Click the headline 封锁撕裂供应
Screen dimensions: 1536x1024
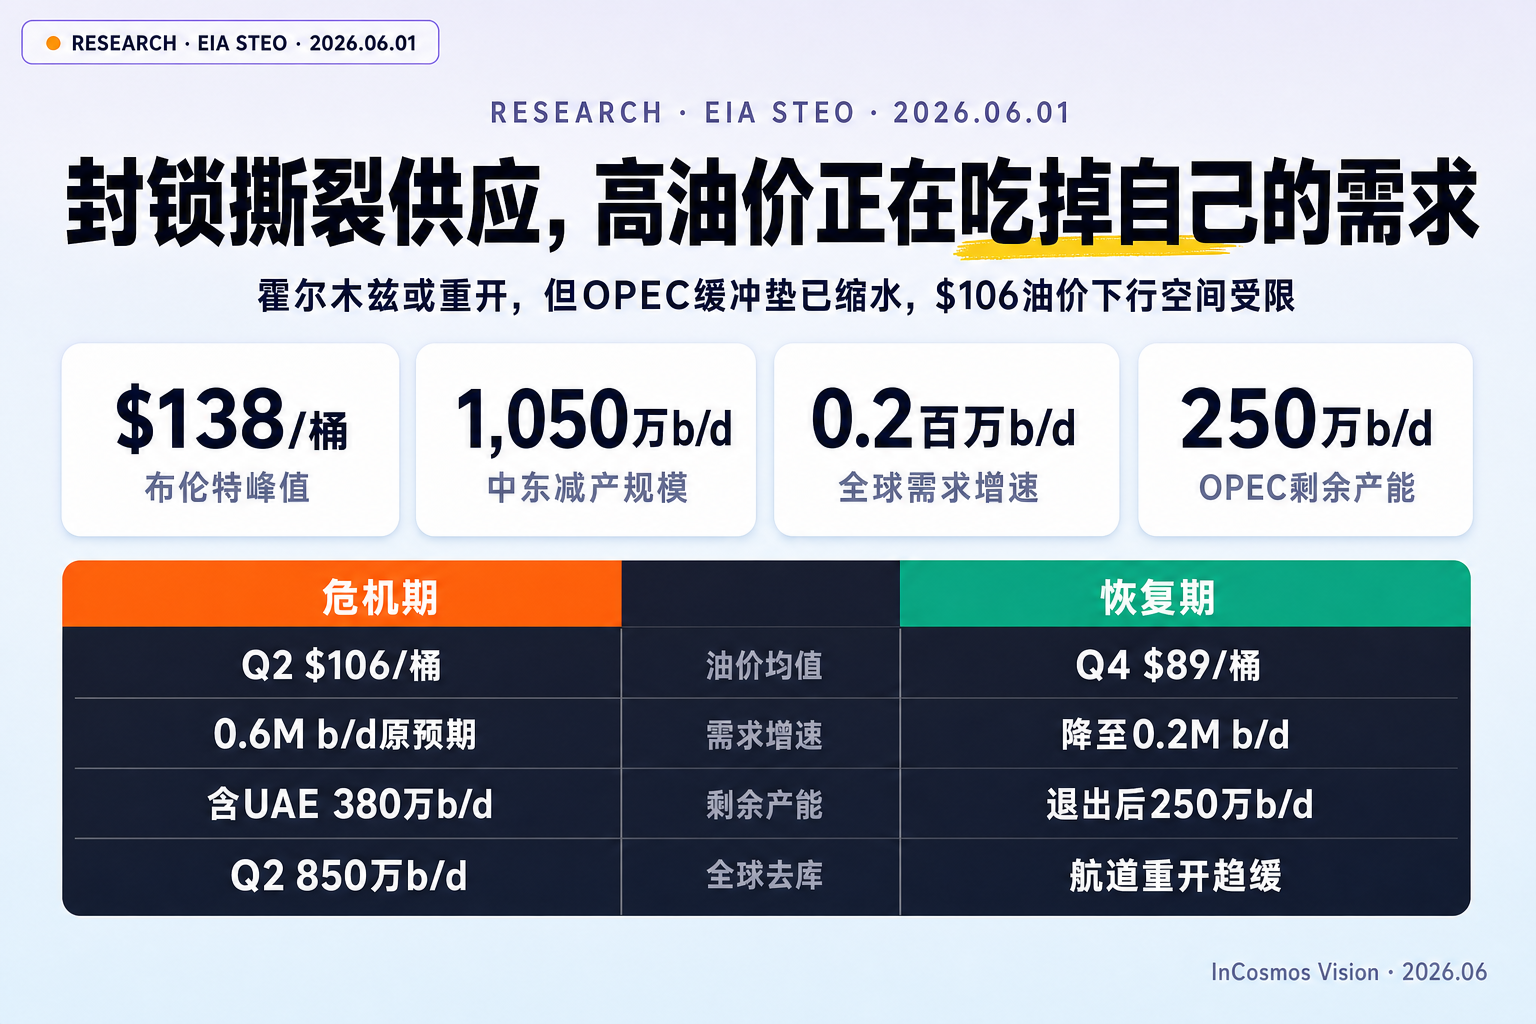tap(304, 203)
